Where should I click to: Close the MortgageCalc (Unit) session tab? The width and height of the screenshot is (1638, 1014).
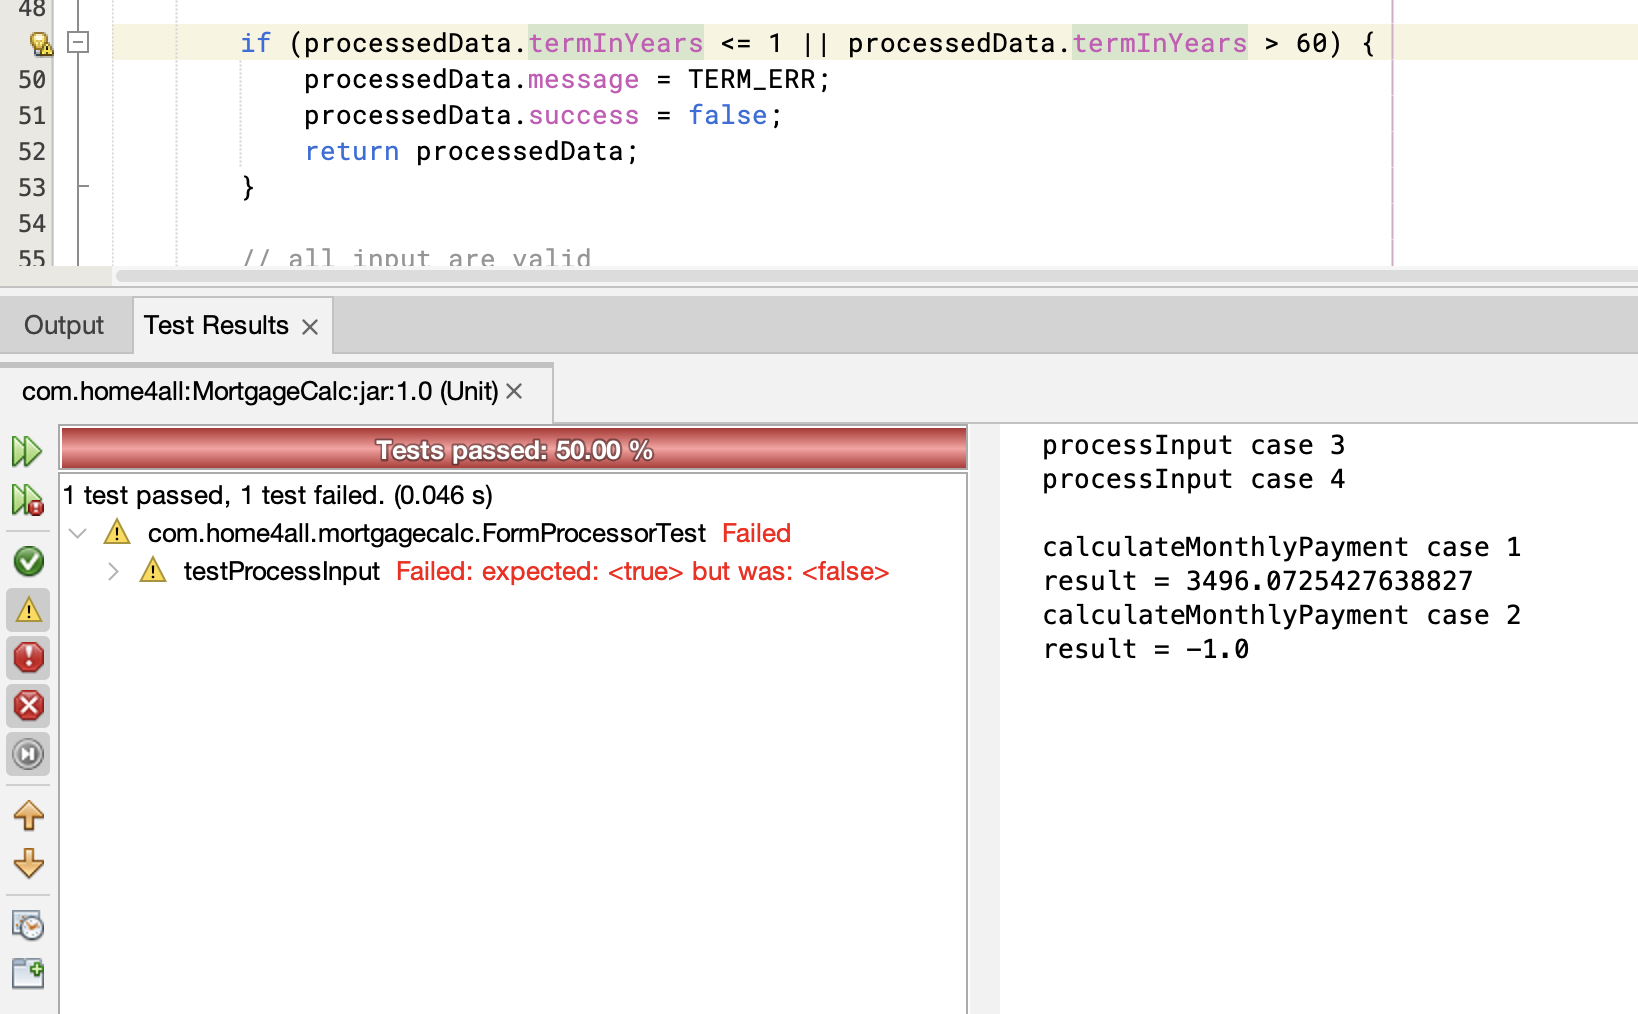514,391
